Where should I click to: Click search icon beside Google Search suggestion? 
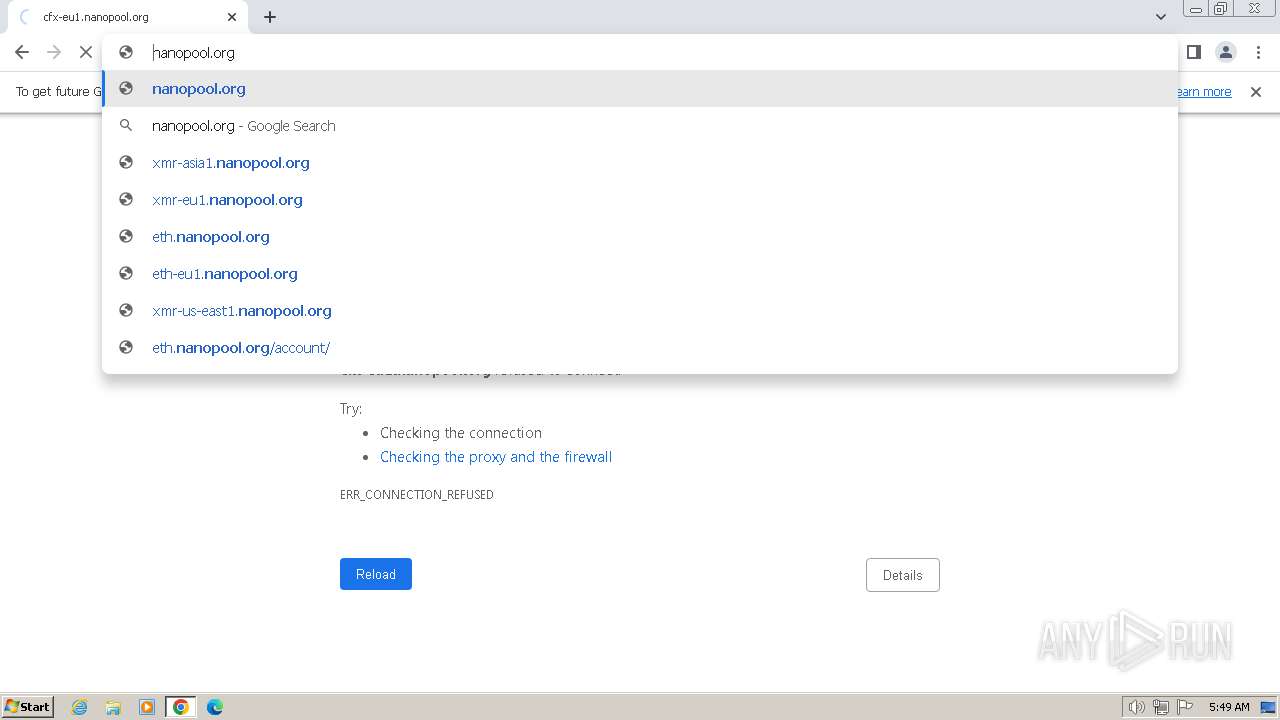coord(126,126)
